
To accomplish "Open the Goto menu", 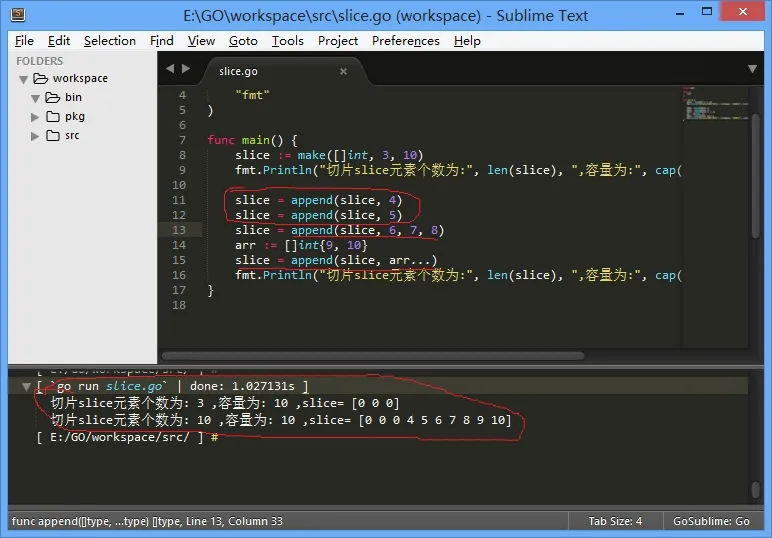I will pyautogui.click(x=243, y=41).
